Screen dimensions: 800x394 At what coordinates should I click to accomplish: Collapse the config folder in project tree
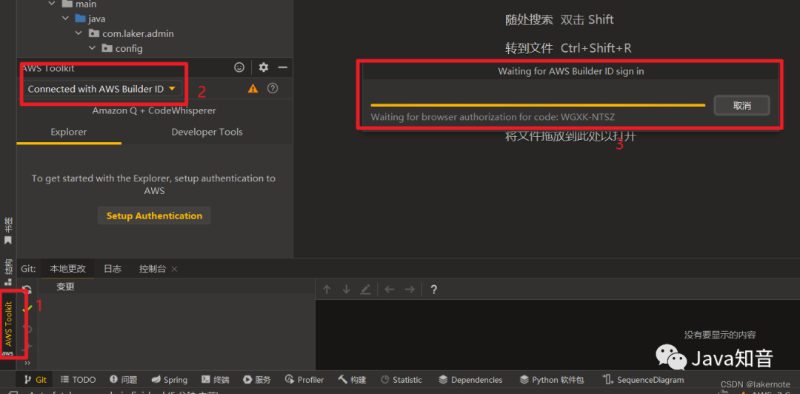tap(92, 48)
